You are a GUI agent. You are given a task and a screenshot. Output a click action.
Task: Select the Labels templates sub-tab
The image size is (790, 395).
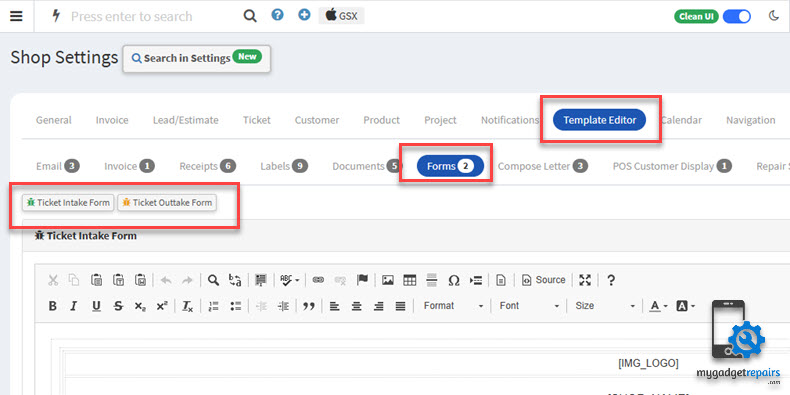click(284, 166)
